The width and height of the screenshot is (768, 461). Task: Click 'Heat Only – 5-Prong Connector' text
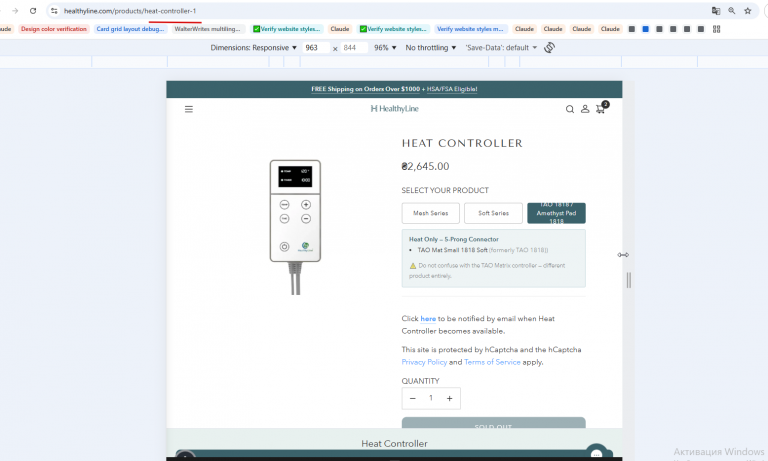[454, 240]
